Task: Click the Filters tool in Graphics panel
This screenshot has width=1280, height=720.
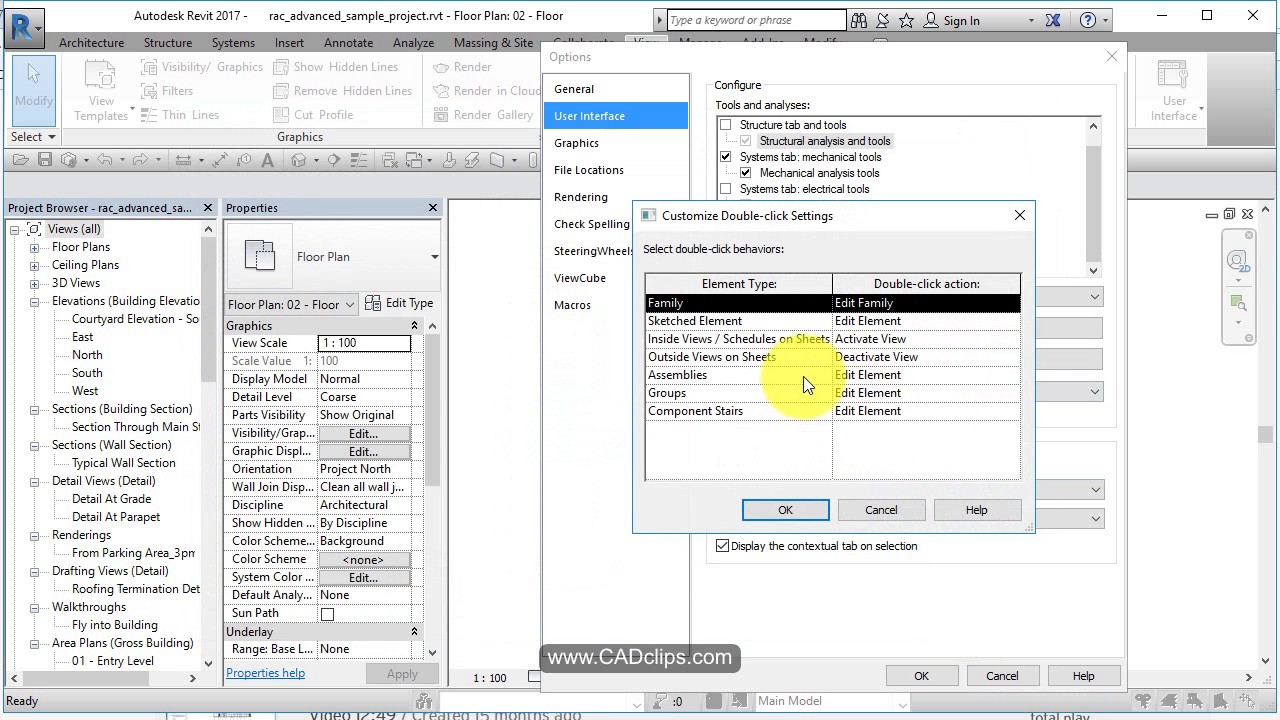Action: [167, 91]
